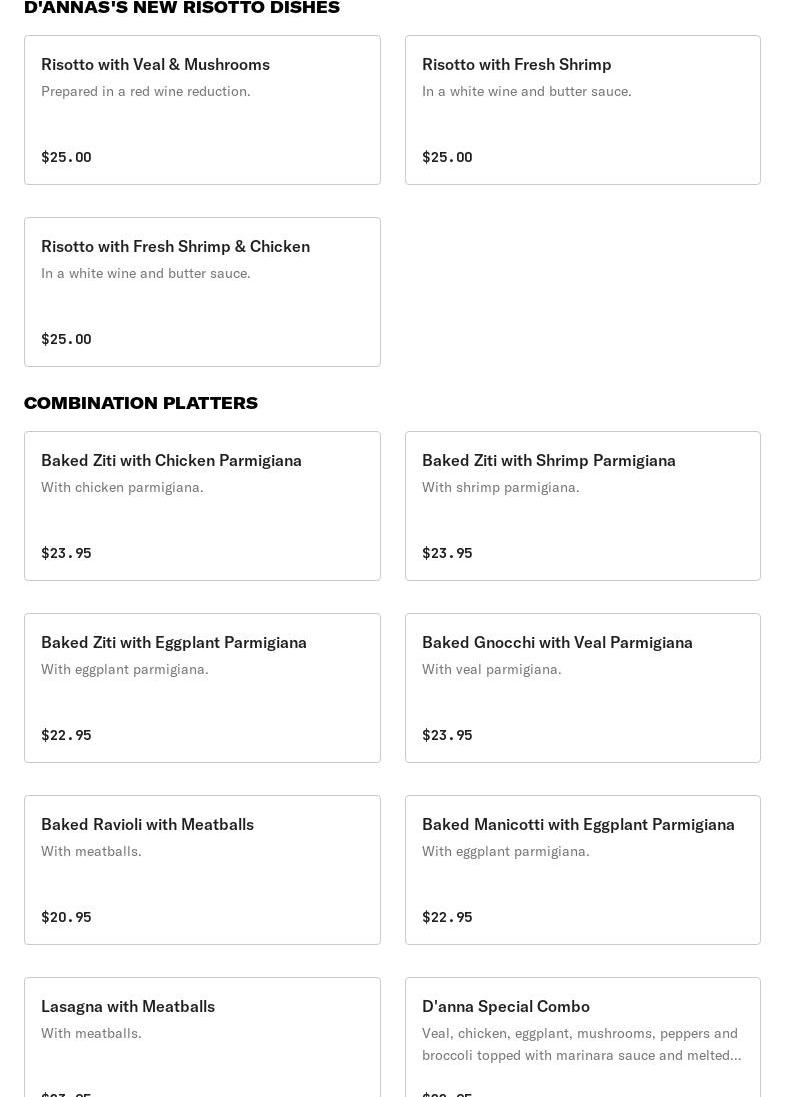Select Baked Ziti with Shrimp Parmigiana
This screenshot has width=785, height=1097.
click(x=582, y=506)
